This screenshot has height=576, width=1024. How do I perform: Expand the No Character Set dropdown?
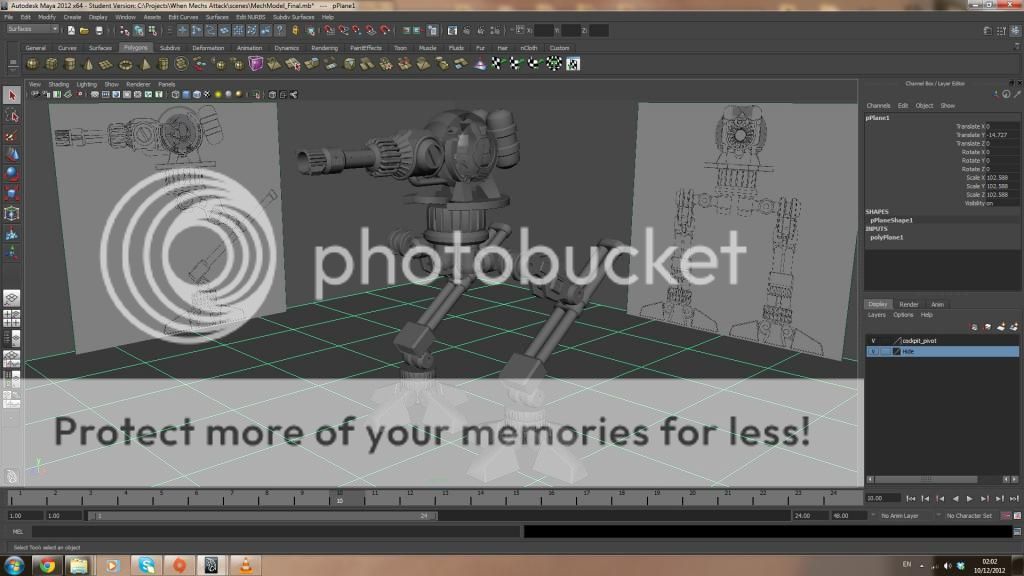[x=969, y=516]
